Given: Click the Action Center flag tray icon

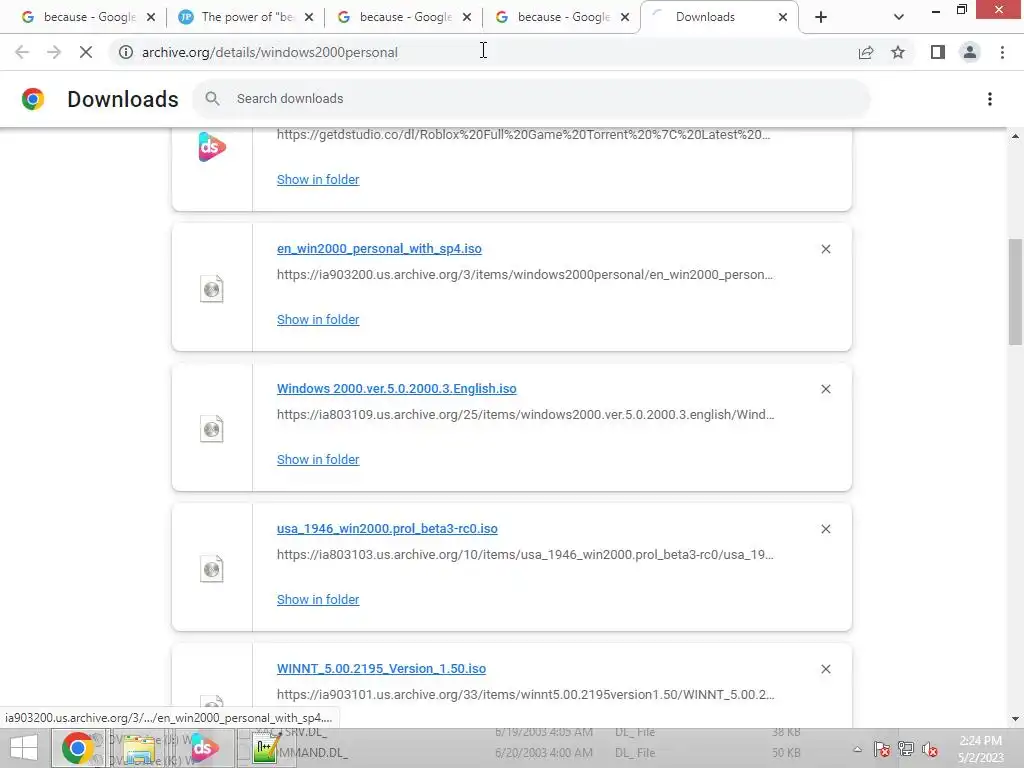Looking at the screenshot, I should (x=882, y=749).
